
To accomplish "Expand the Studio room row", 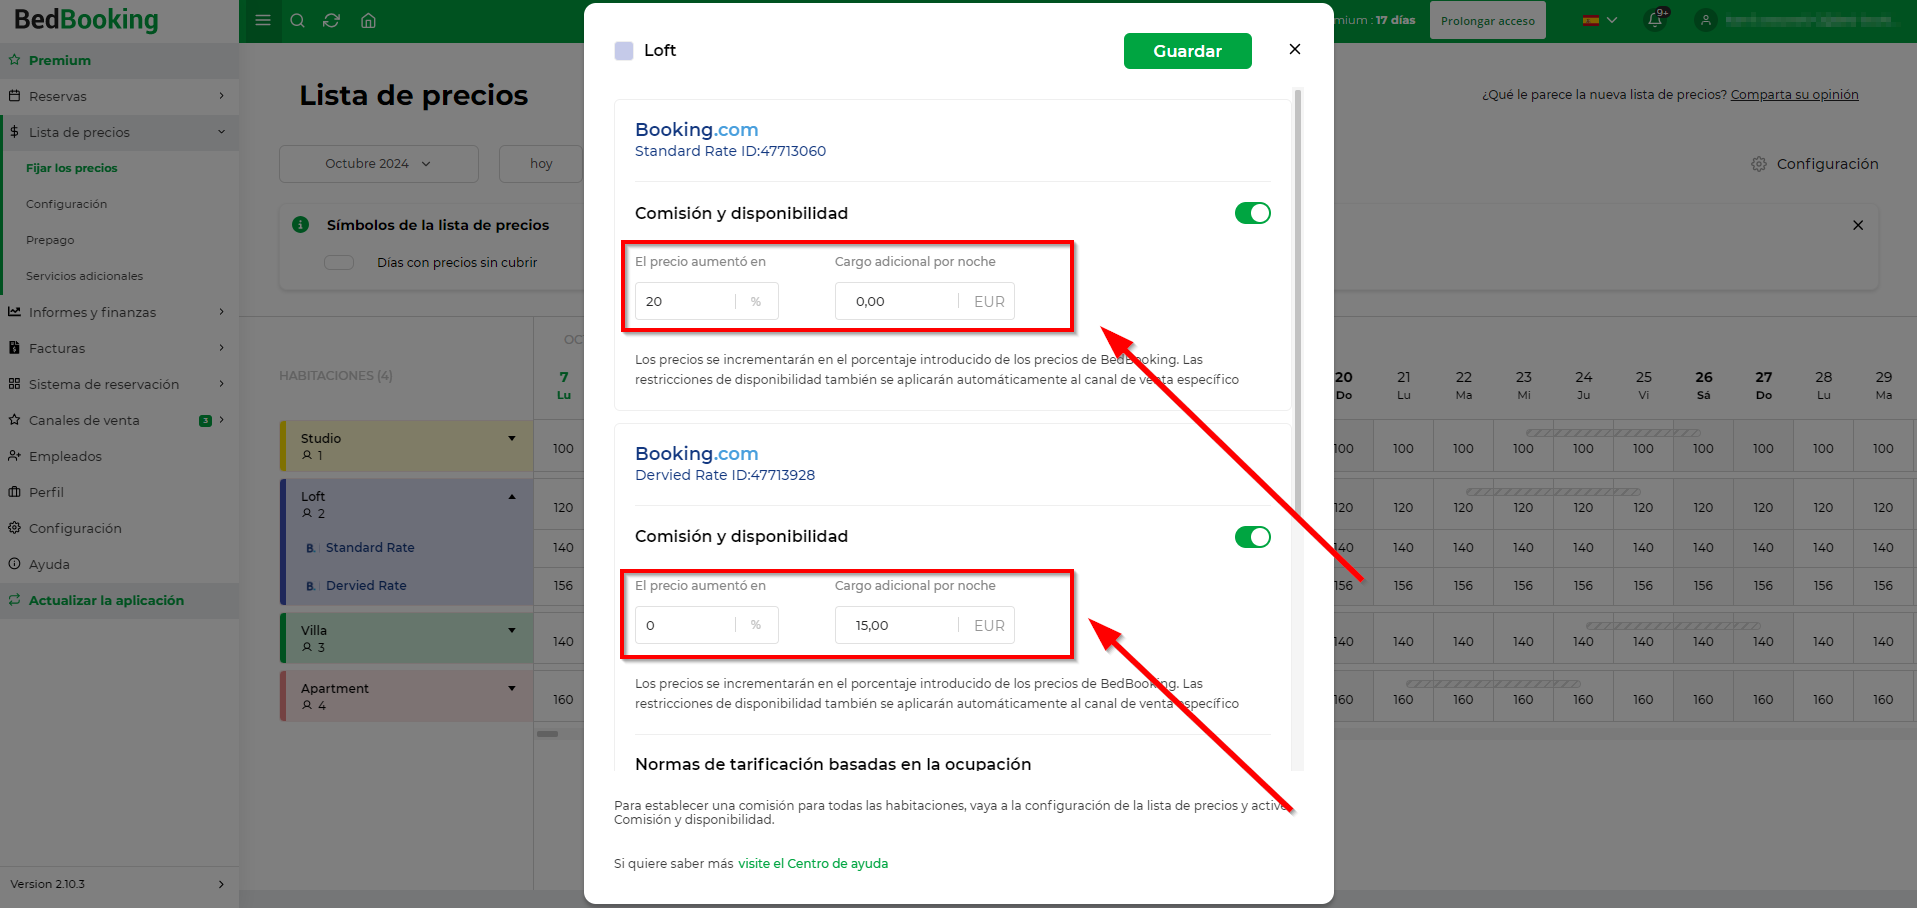I will pyautogui.click(x=512, y=438).
